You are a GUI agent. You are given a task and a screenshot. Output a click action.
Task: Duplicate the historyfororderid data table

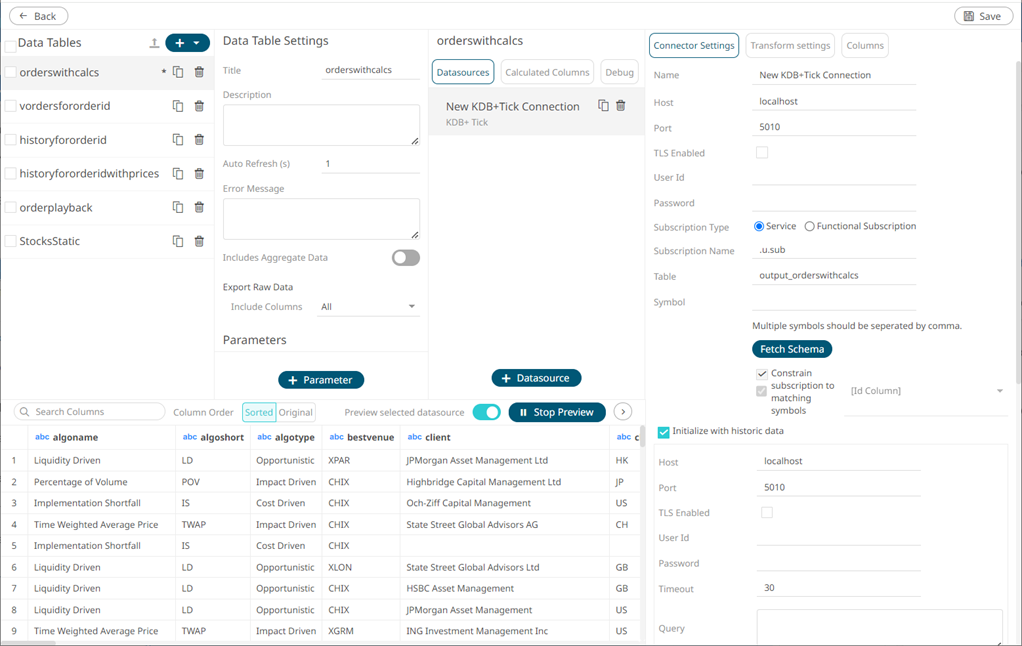coord(178,140)
